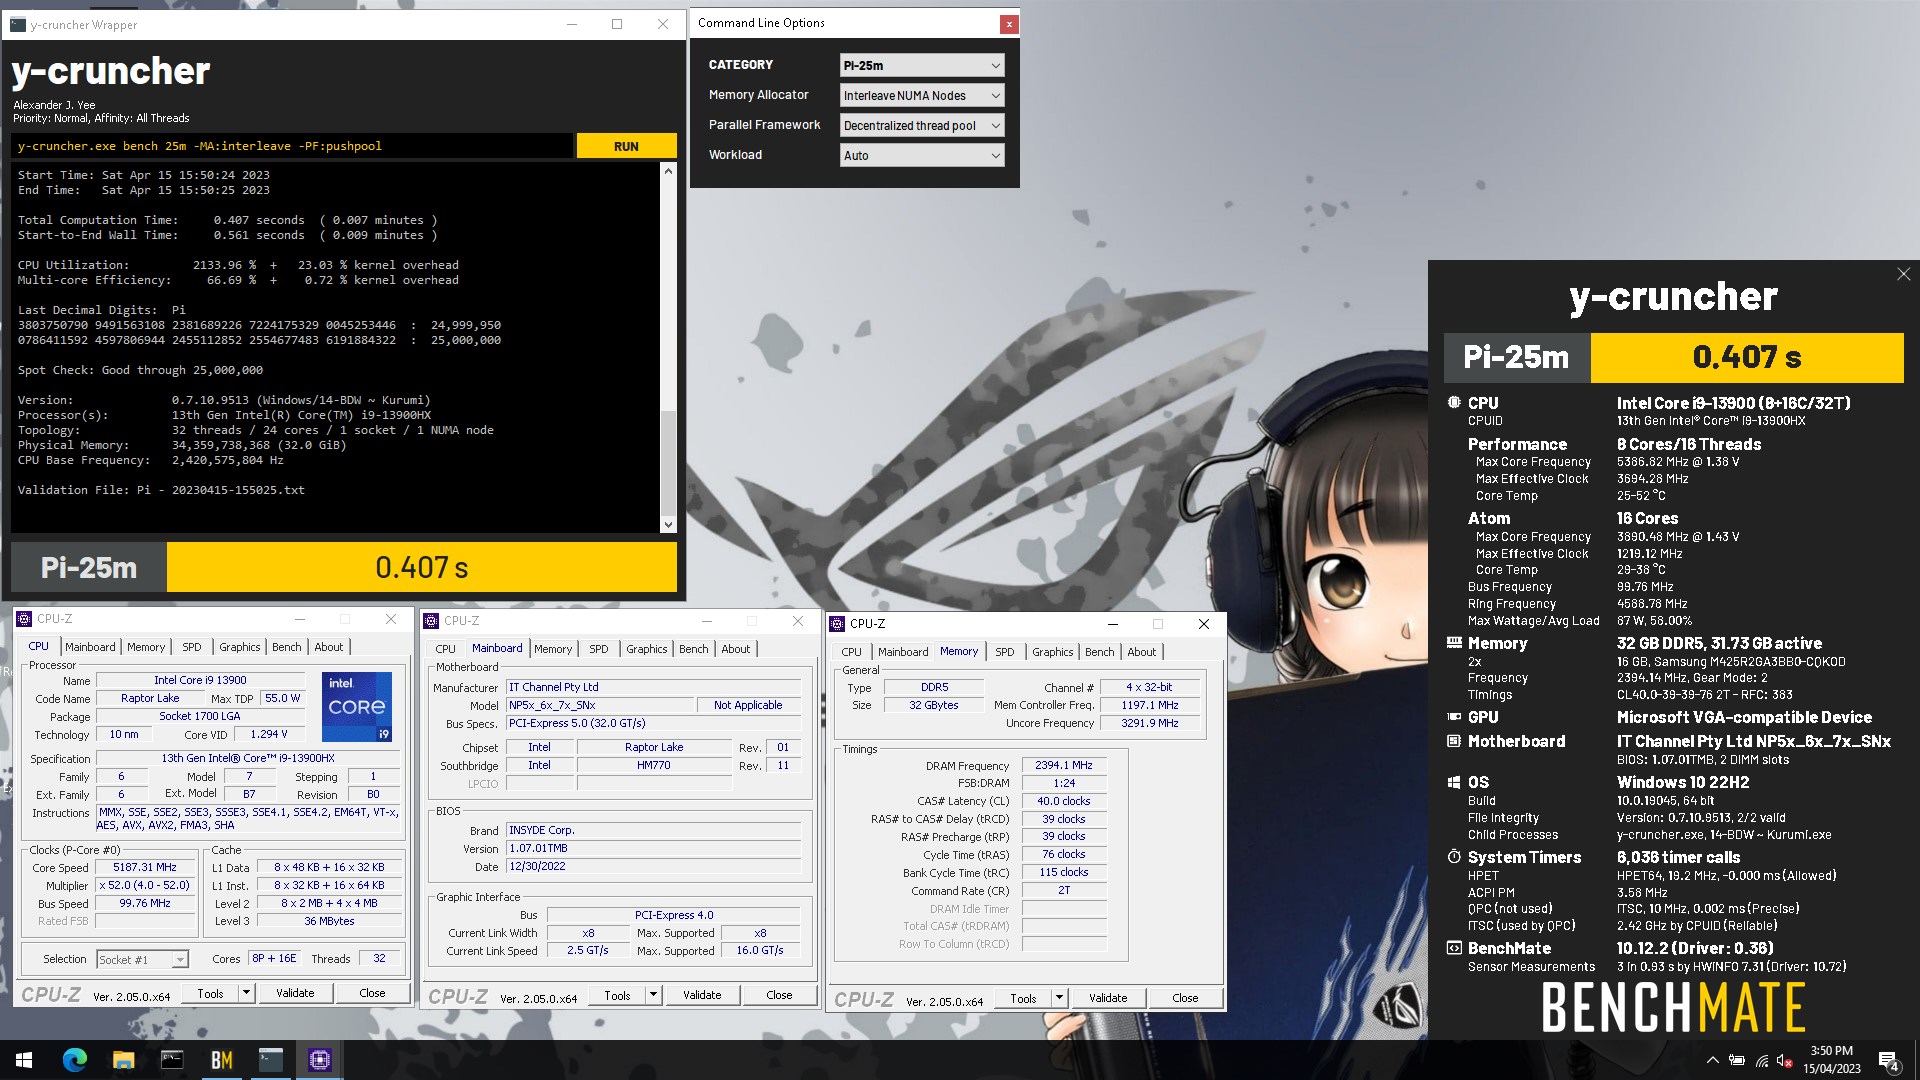Image resolution: width=1920 pixels, height=1080 pixels.
Task: Select SPD tab in middle CPU-Z window
Action: click(599, 649)
